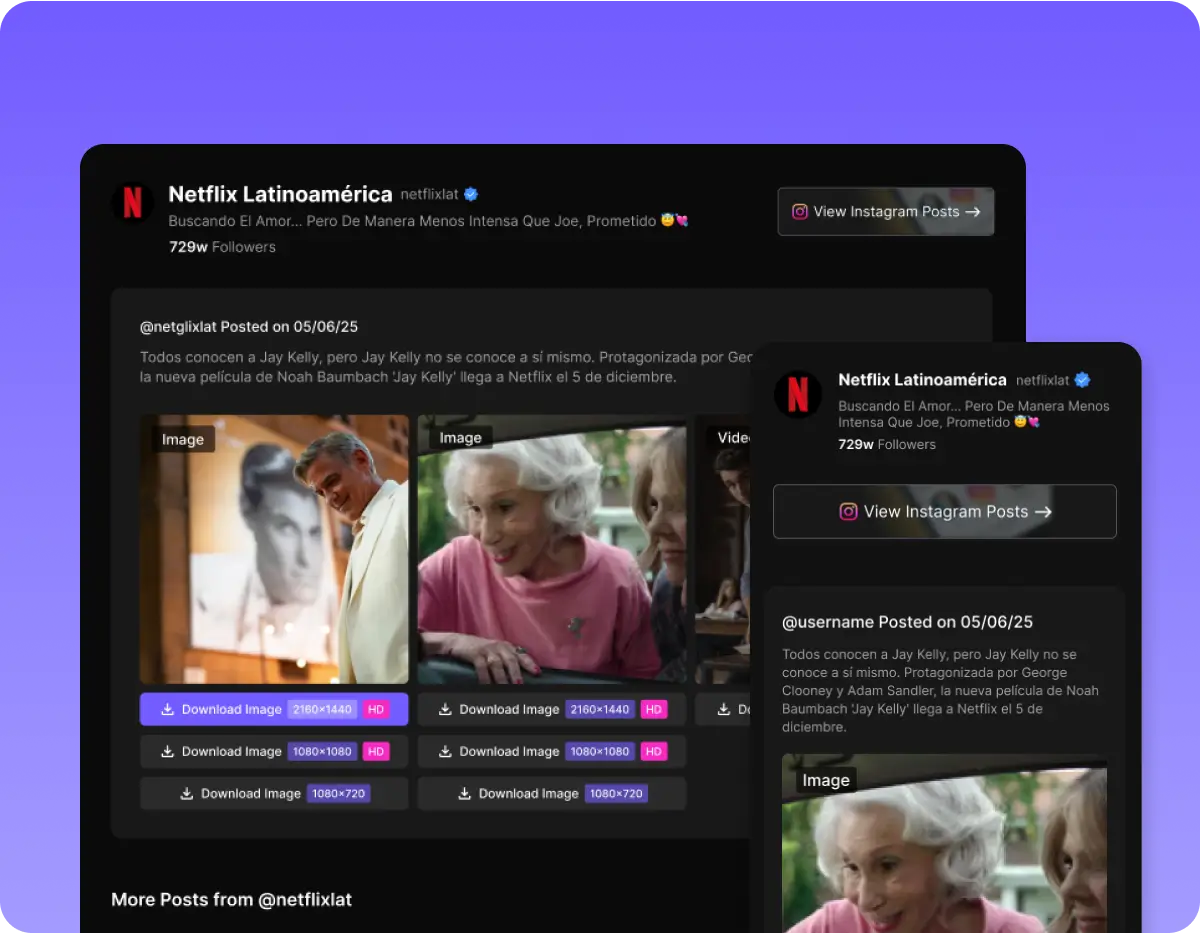Click the verified badge in the mobile card header

[x=1082, y=380]
